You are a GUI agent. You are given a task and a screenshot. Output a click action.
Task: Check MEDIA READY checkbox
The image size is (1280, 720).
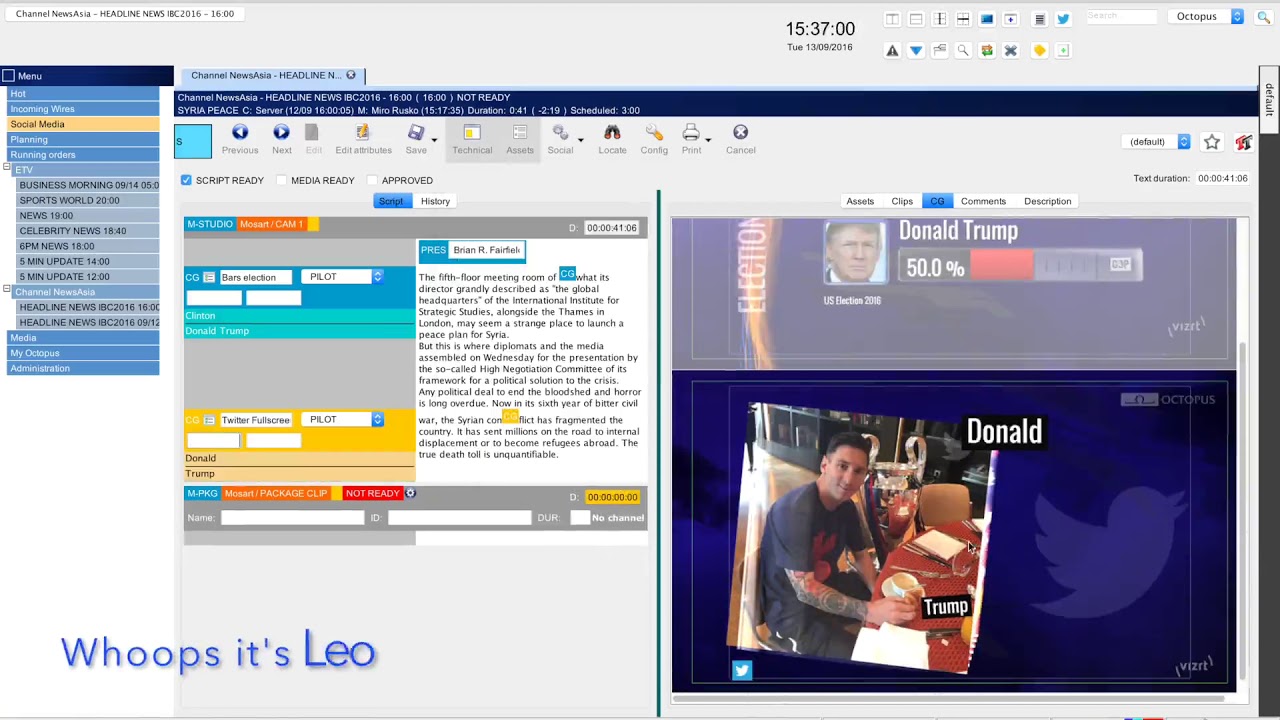pos(282,180)
